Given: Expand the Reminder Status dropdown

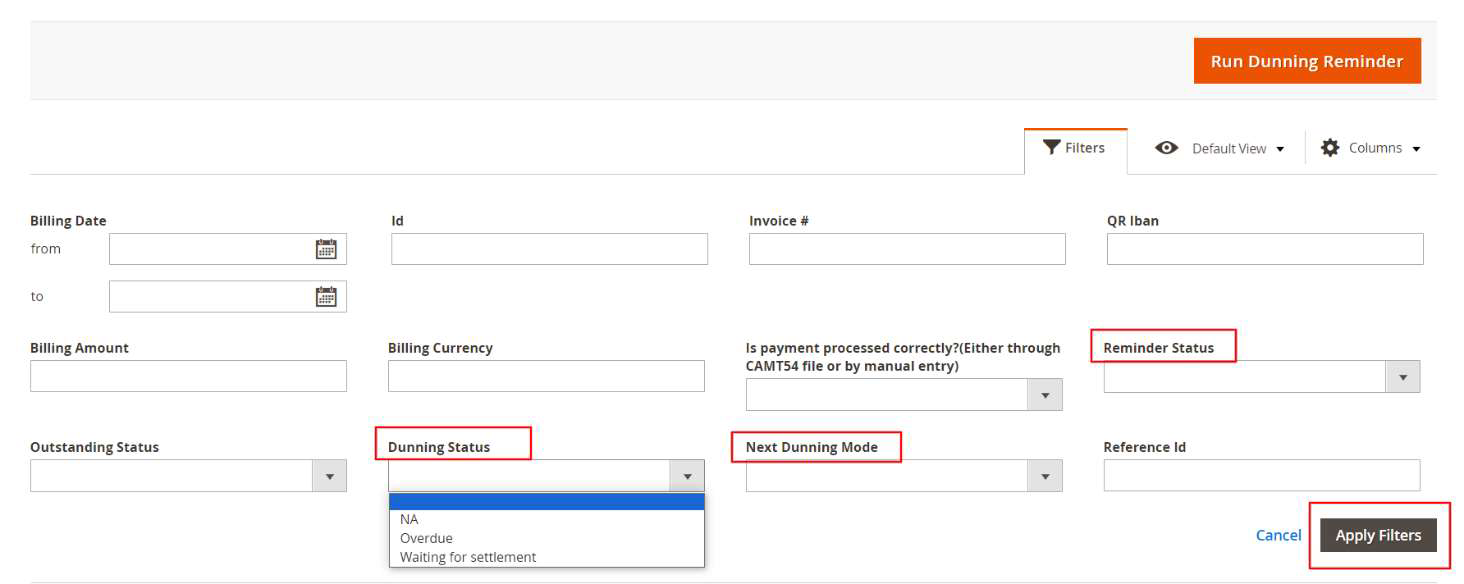Looking at the screenshot, I should coord(1402,377).
